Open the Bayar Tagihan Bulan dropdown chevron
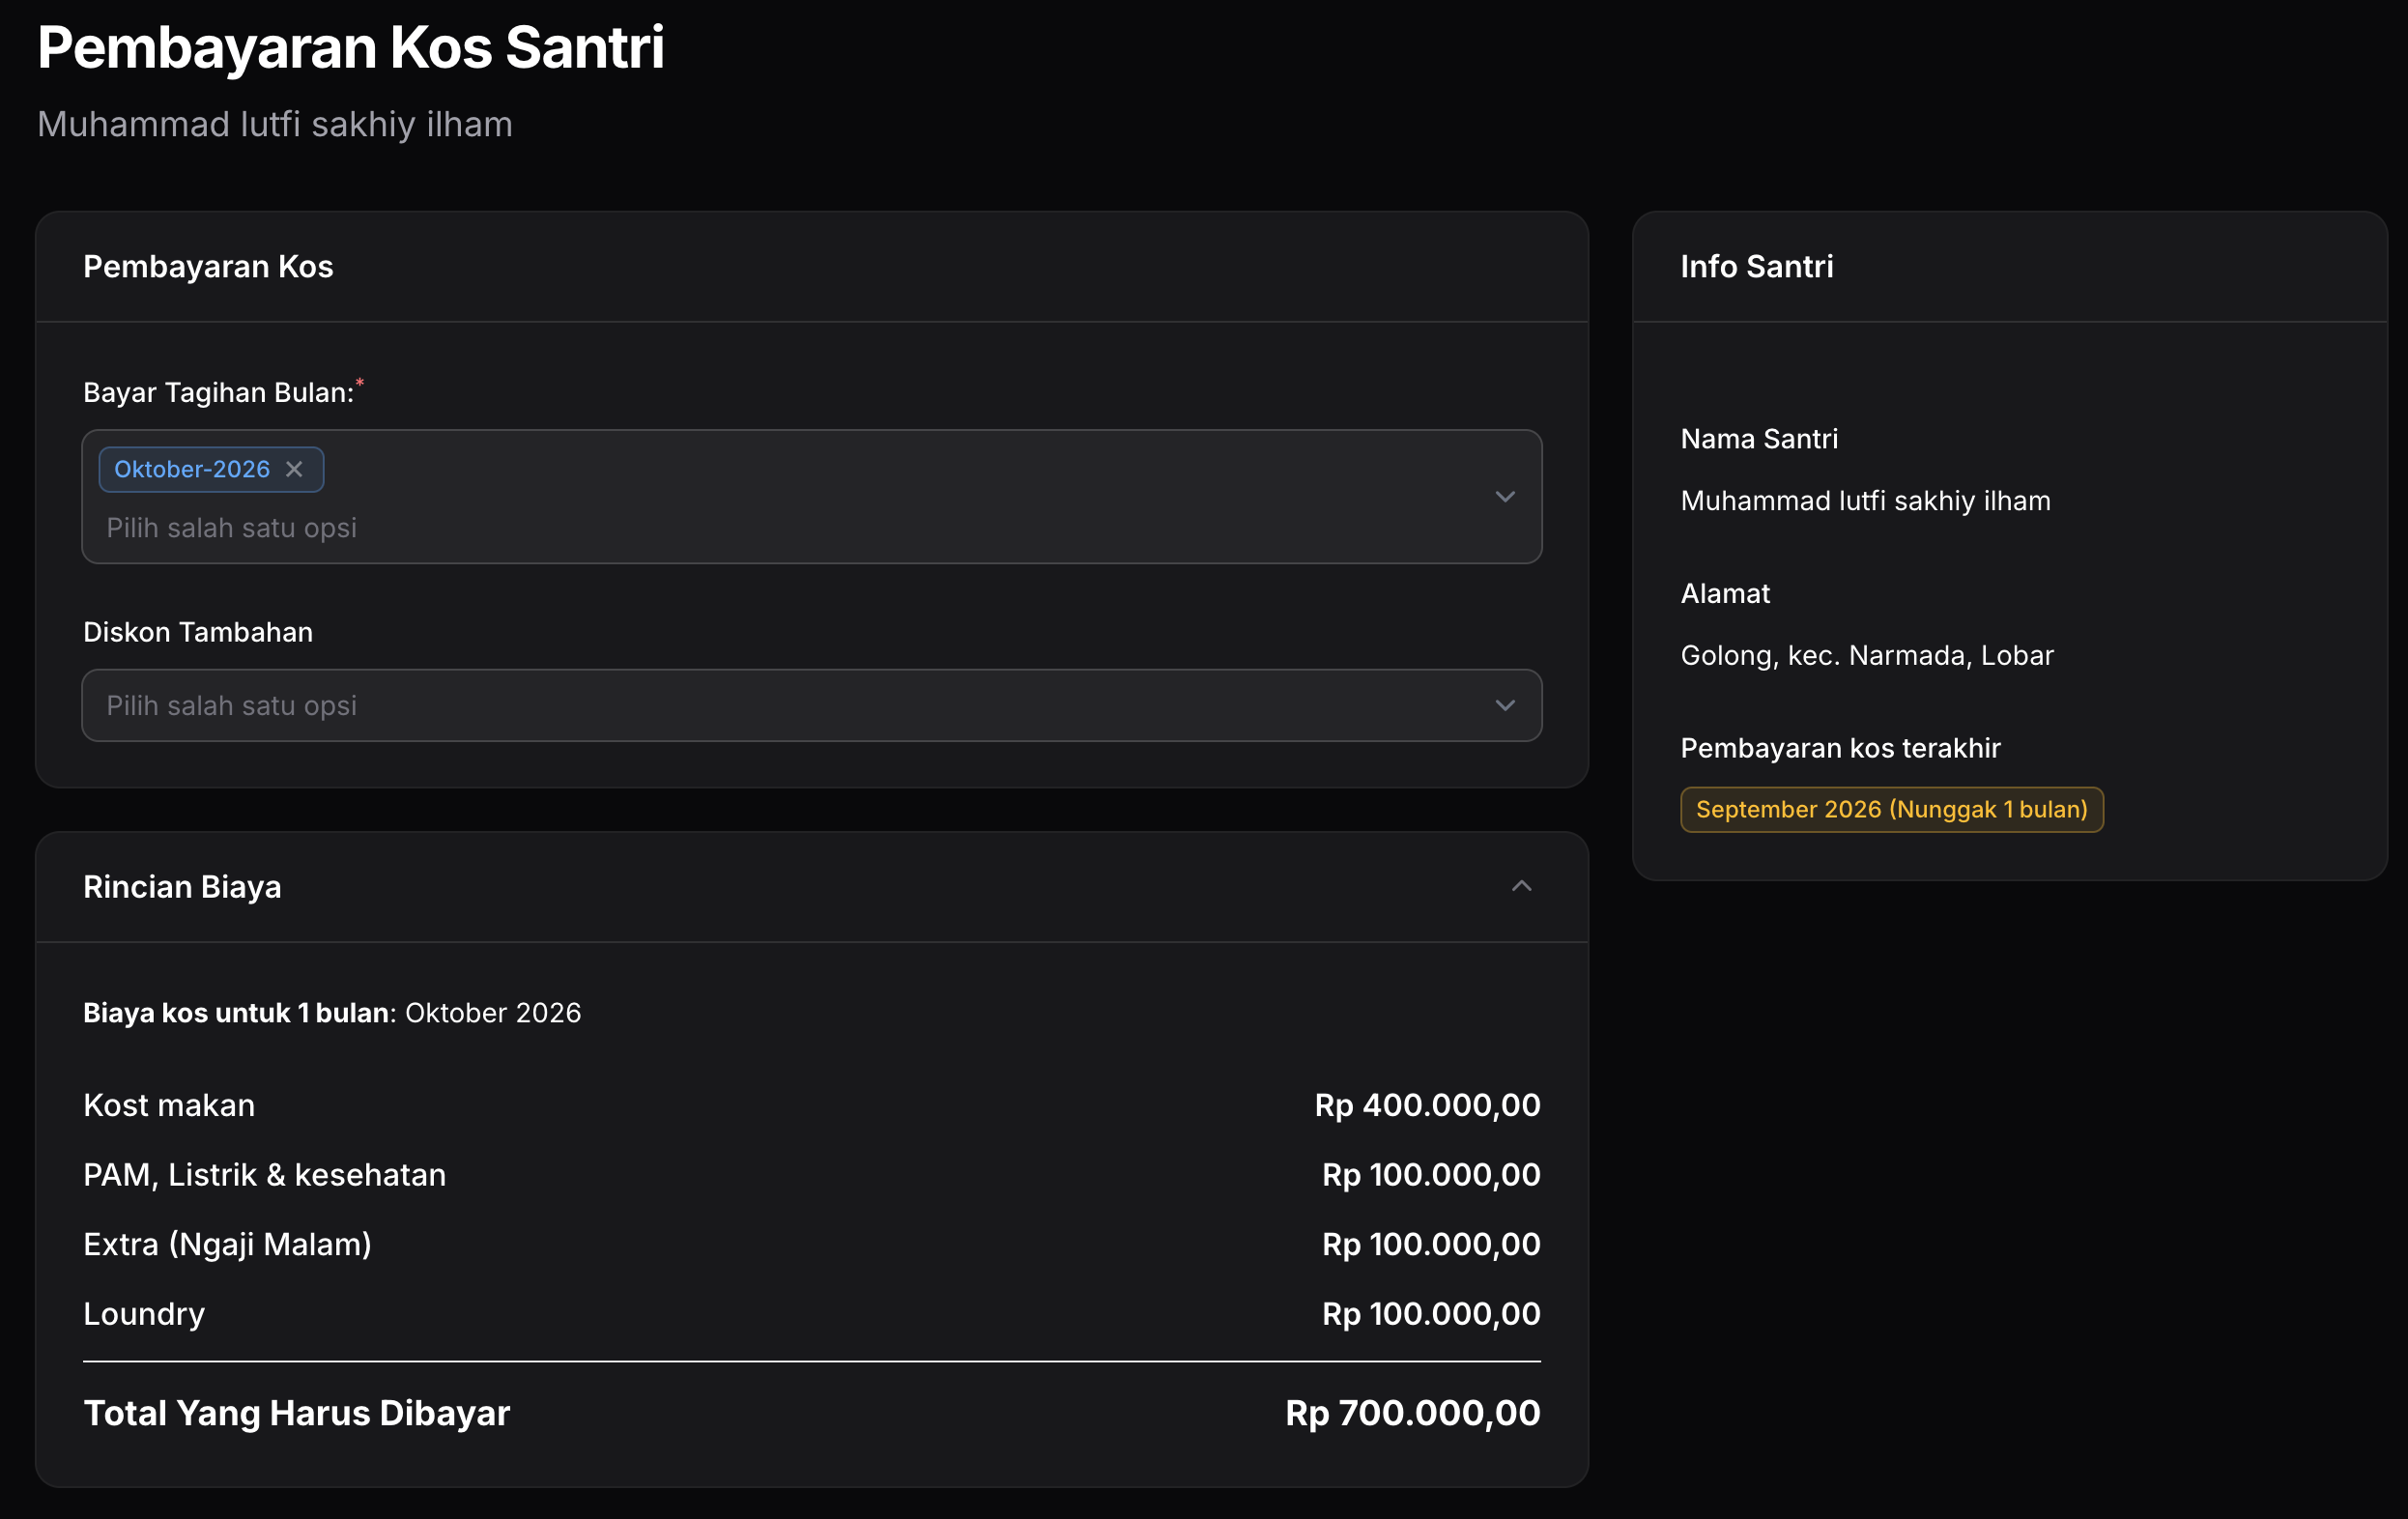 click(1504, 497)
